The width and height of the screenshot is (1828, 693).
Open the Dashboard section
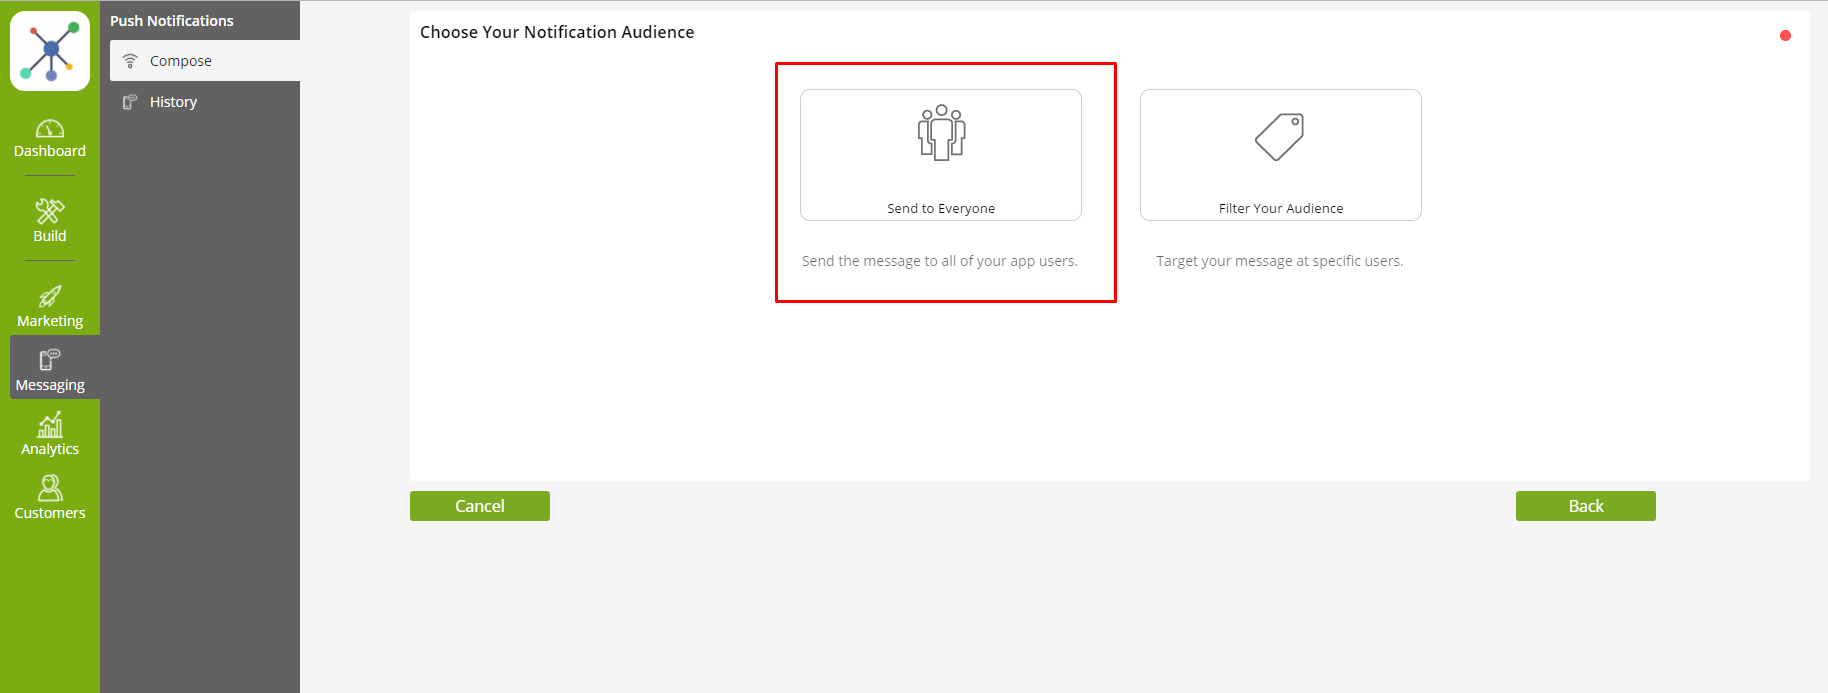50,139
